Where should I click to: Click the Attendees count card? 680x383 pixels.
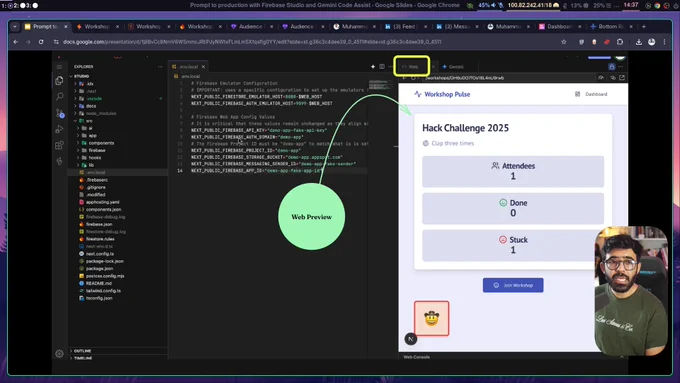click(x=513, y=172)
